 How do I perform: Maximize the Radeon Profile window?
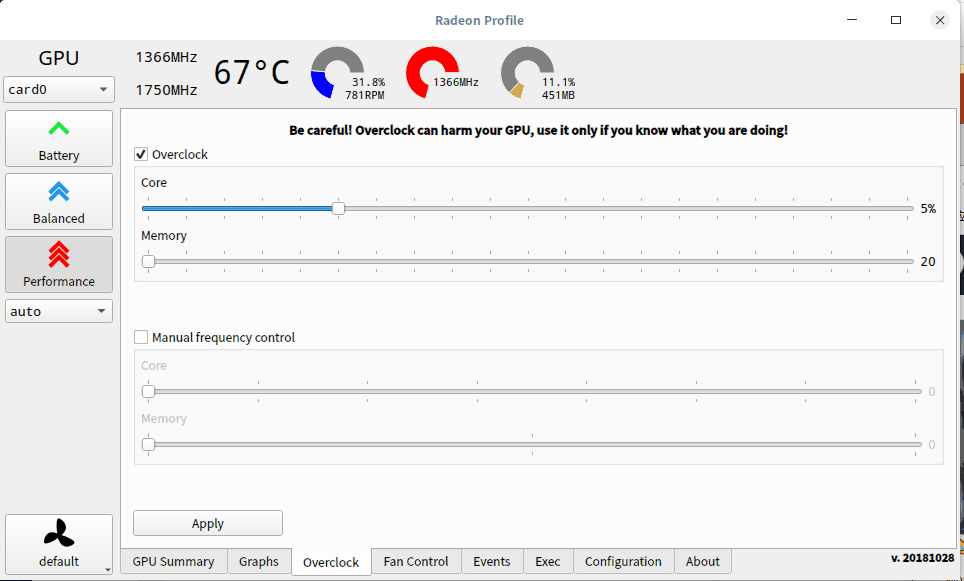896,20
